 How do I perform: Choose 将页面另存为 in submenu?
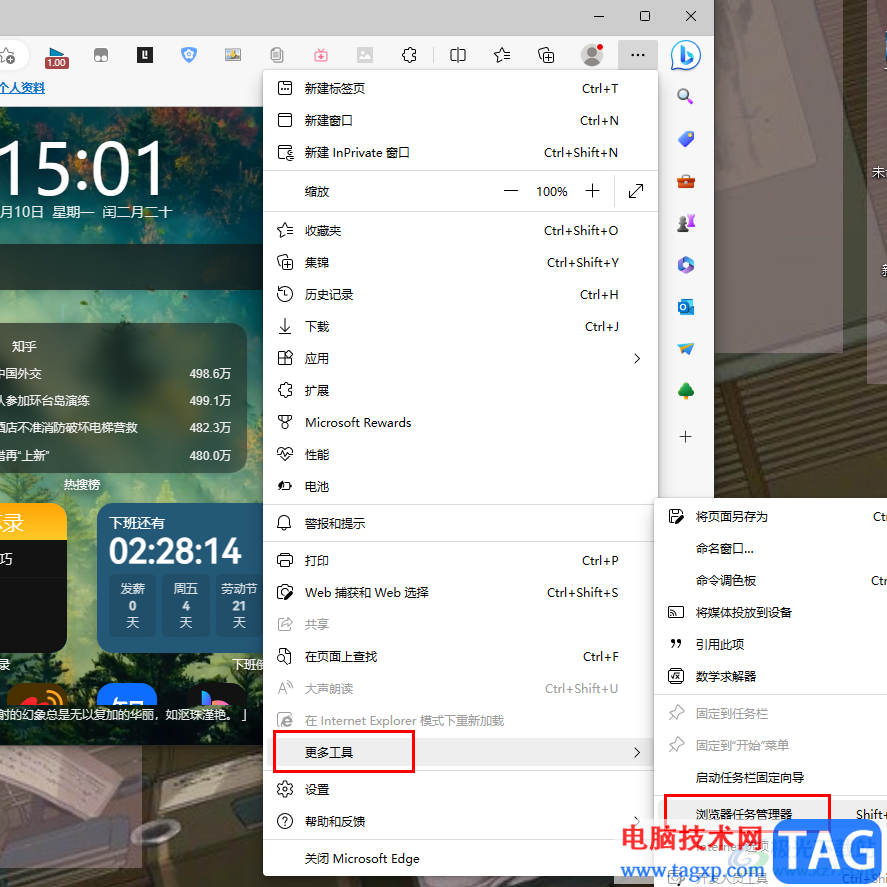tap(772, 516)
